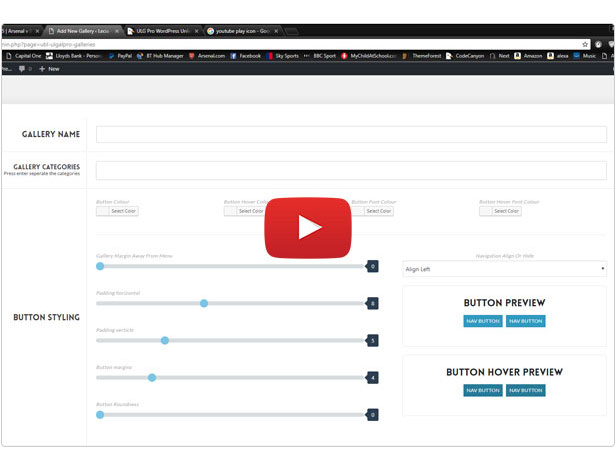The image size is (616, 449).
Task: Focus the Gallery Categories input field
Action: pos(351,170)
